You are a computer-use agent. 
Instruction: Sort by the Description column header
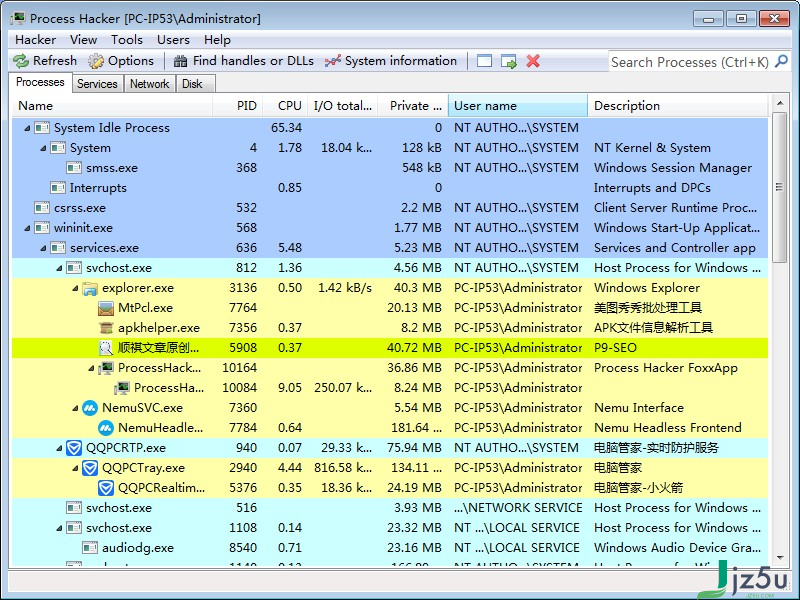678,106
